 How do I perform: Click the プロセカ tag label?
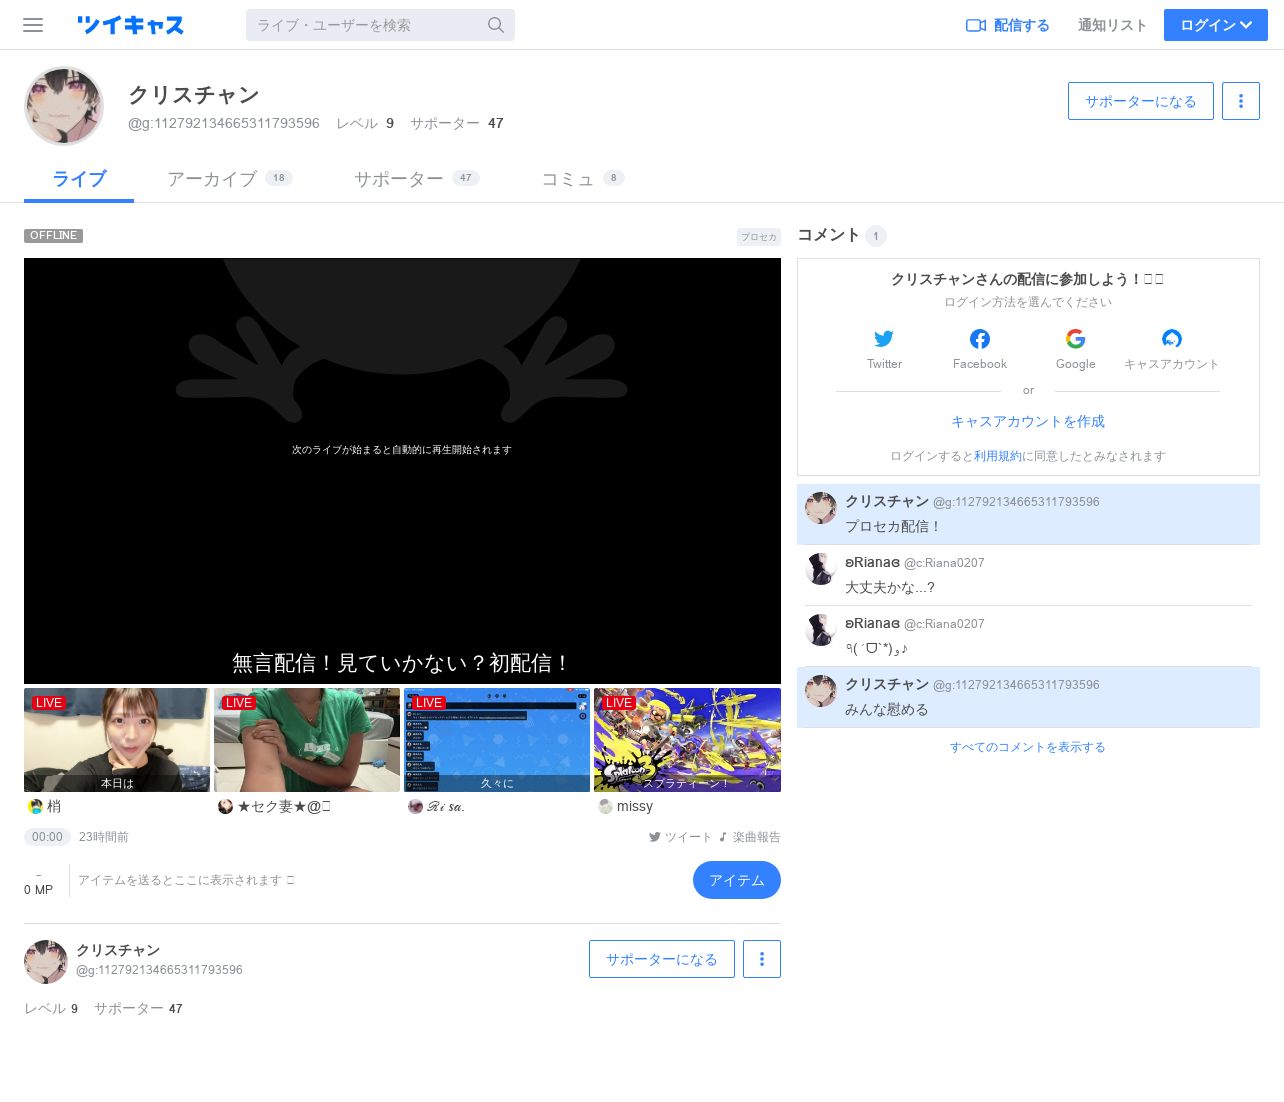pos(759,237)
